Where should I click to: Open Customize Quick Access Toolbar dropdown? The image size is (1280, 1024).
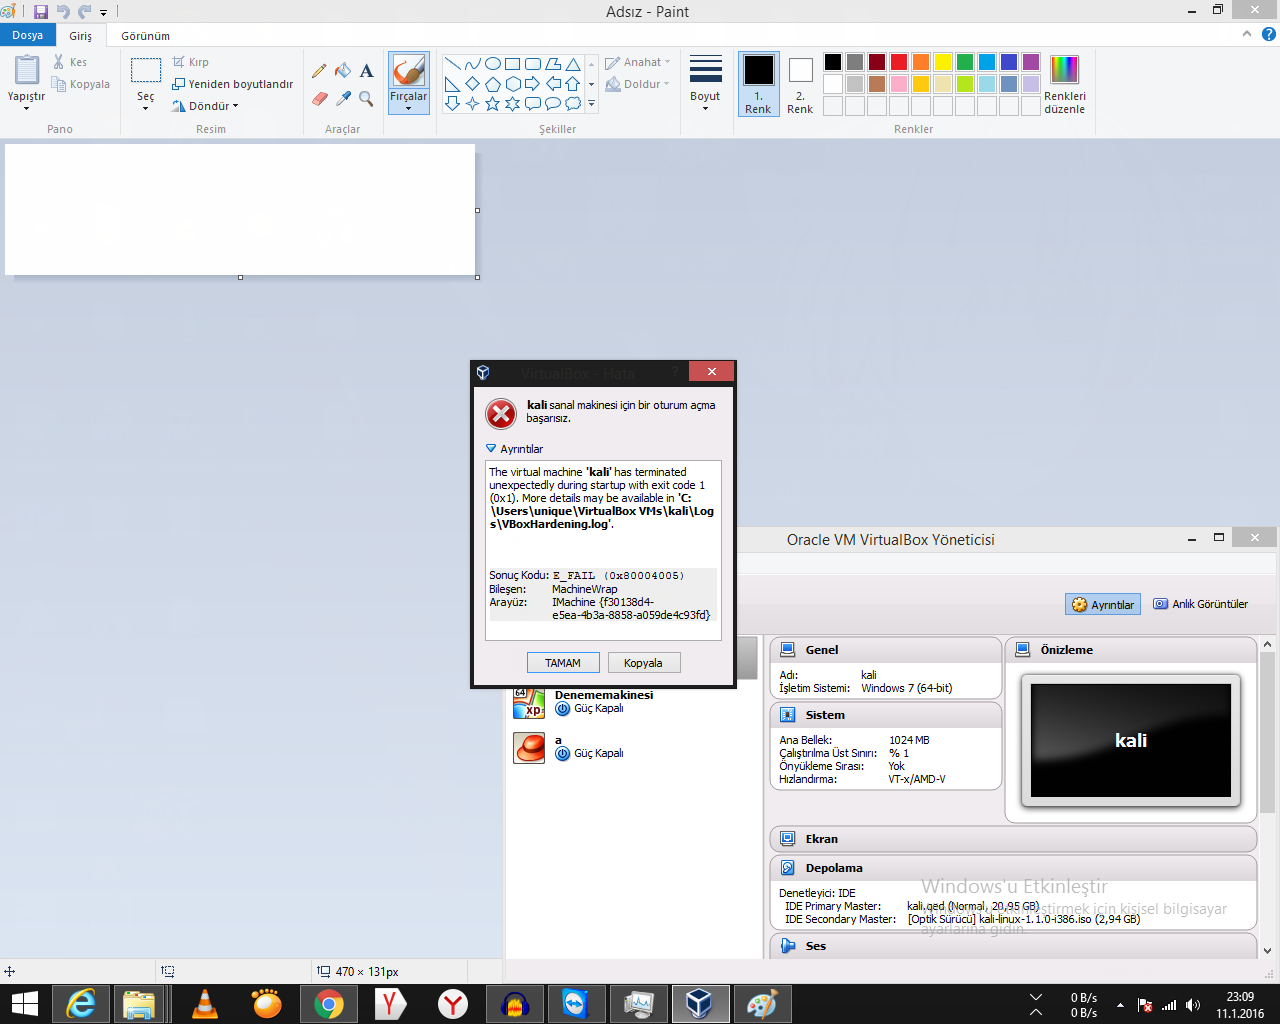[103, 13]
